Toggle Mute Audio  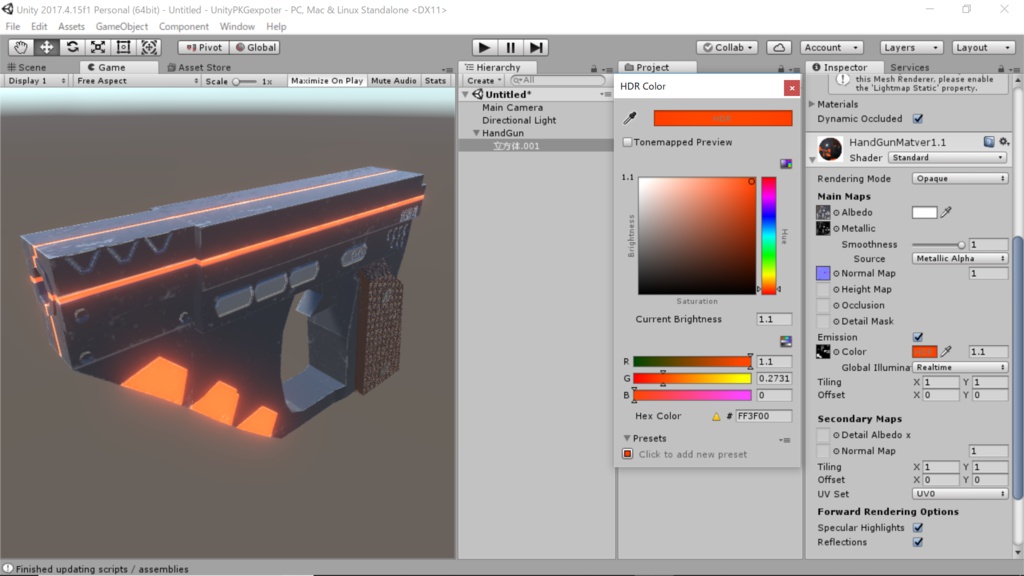[x=393, y=81]
